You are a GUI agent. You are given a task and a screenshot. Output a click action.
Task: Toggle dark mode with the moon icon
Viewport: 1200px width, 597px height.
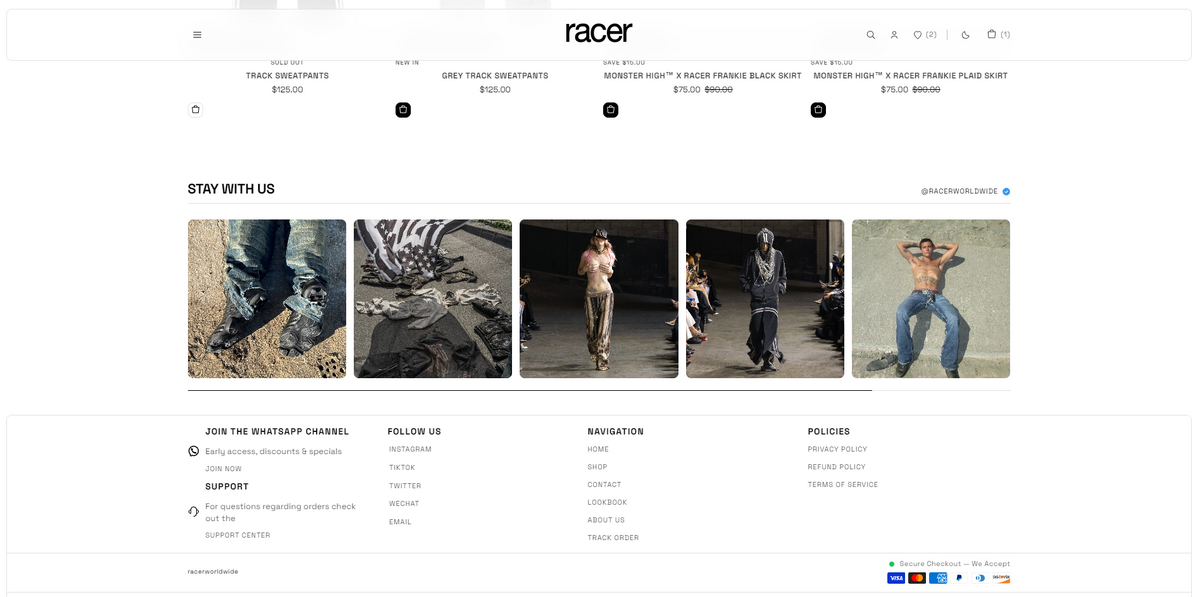(x=965, y=35)
